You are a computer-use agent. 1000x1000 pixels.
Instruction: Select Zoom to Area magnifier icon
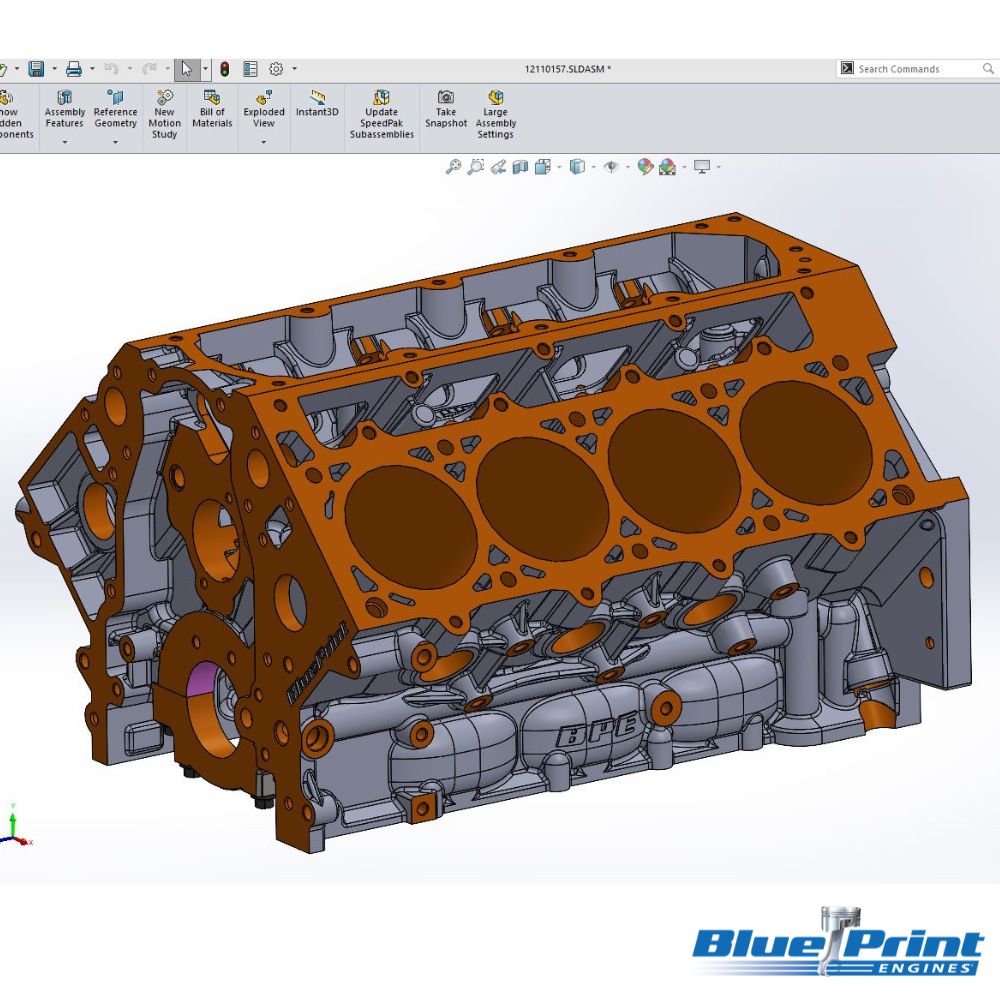(x=476, y=167)
